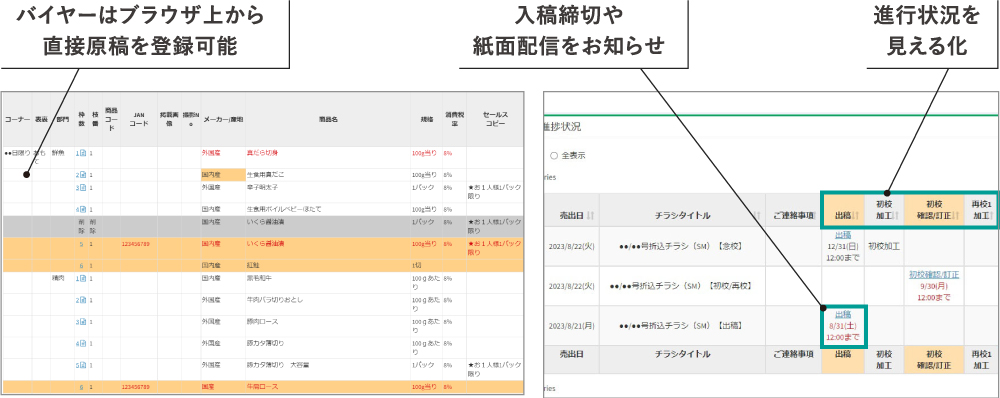The width and height of the screenshot is (1000, 398).
Task: Click the メーカー/産地 column header
Action: click(223, 119)
